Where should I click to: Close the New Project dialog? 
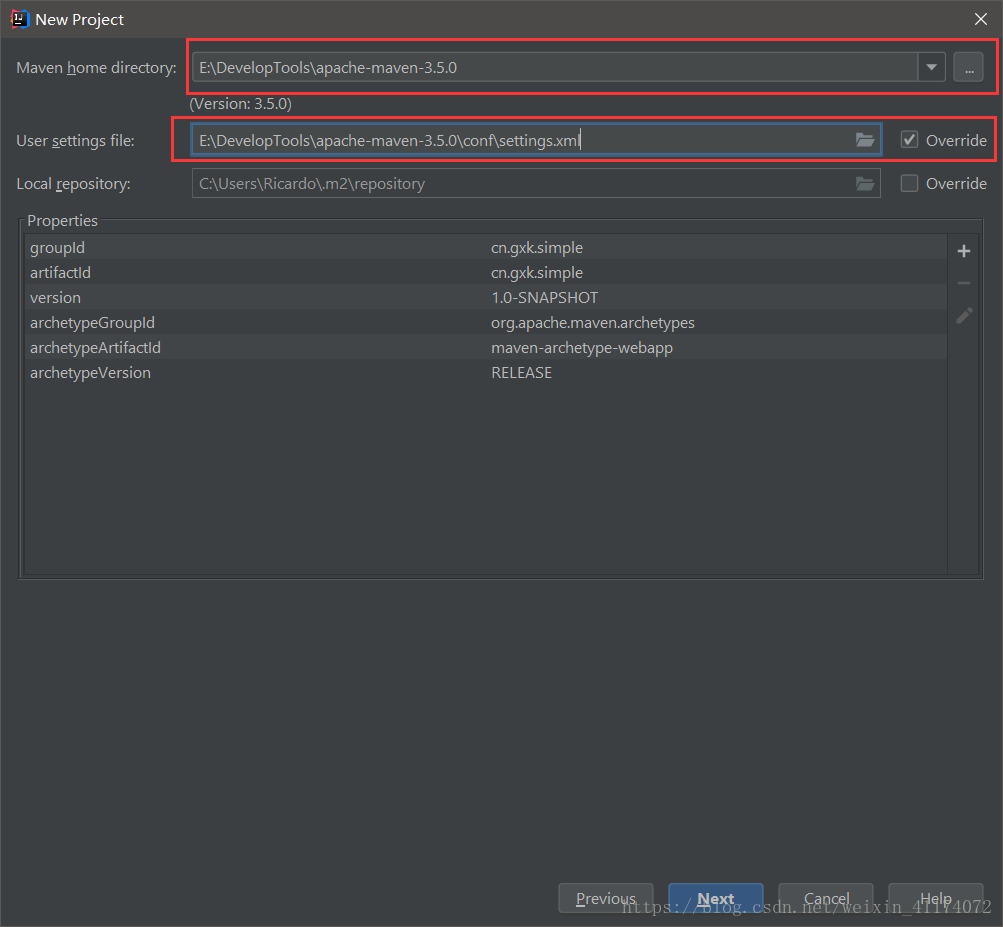[981, 19]
